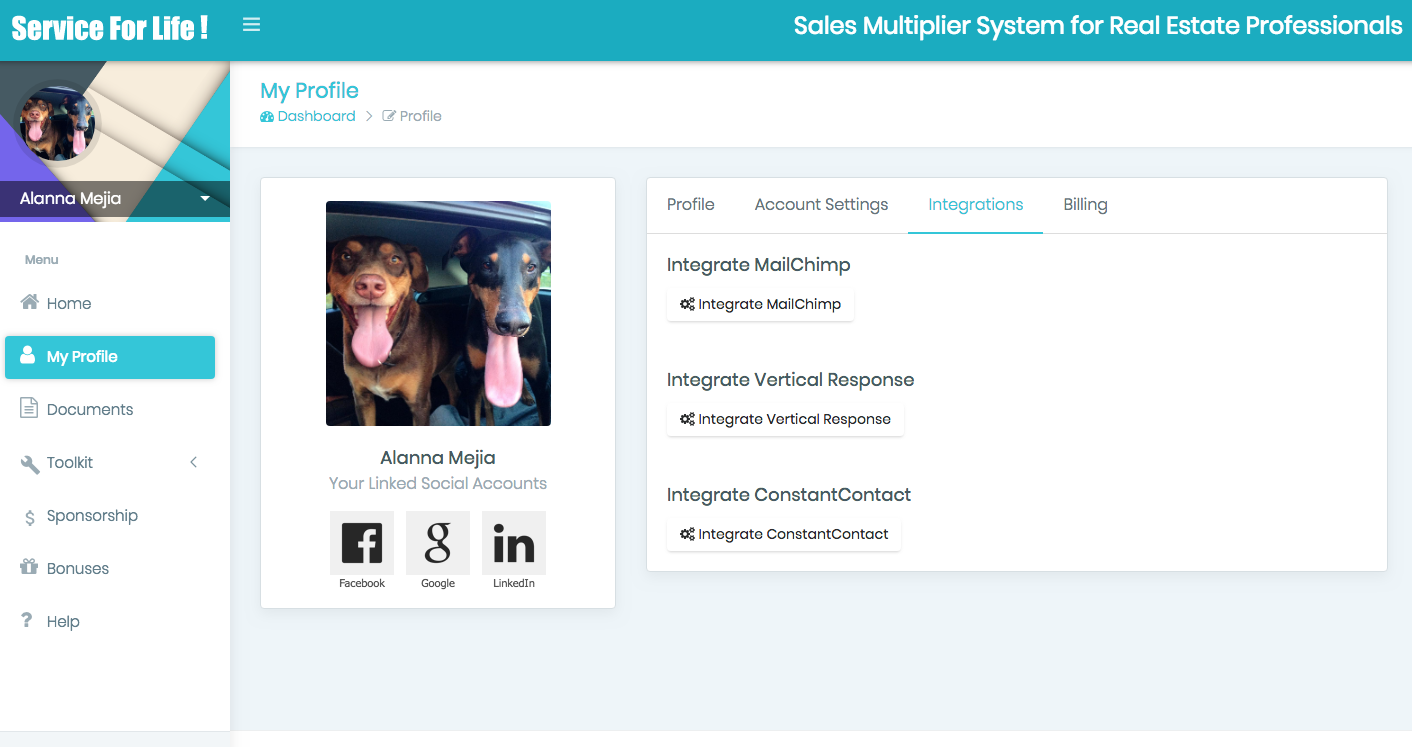This screenshot has height=747, width=1412.
Task: Click the Service For Life logo
Action: point(110,28)
